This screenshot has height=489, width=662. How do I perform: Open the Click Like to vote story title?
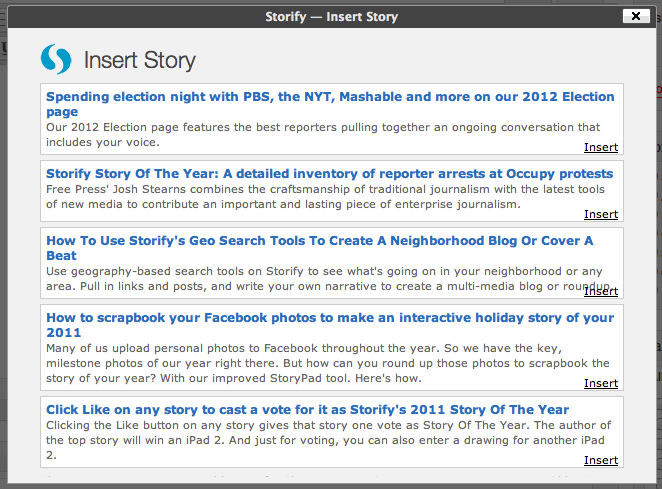pyautogui.click(x=307, y=410)
